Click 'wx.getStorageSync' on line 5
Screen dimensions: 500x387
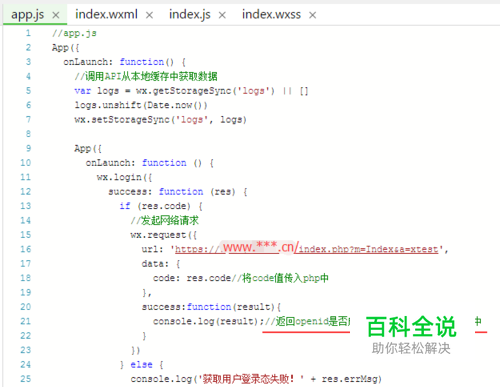pyautogui.click(x=183, y=91)
